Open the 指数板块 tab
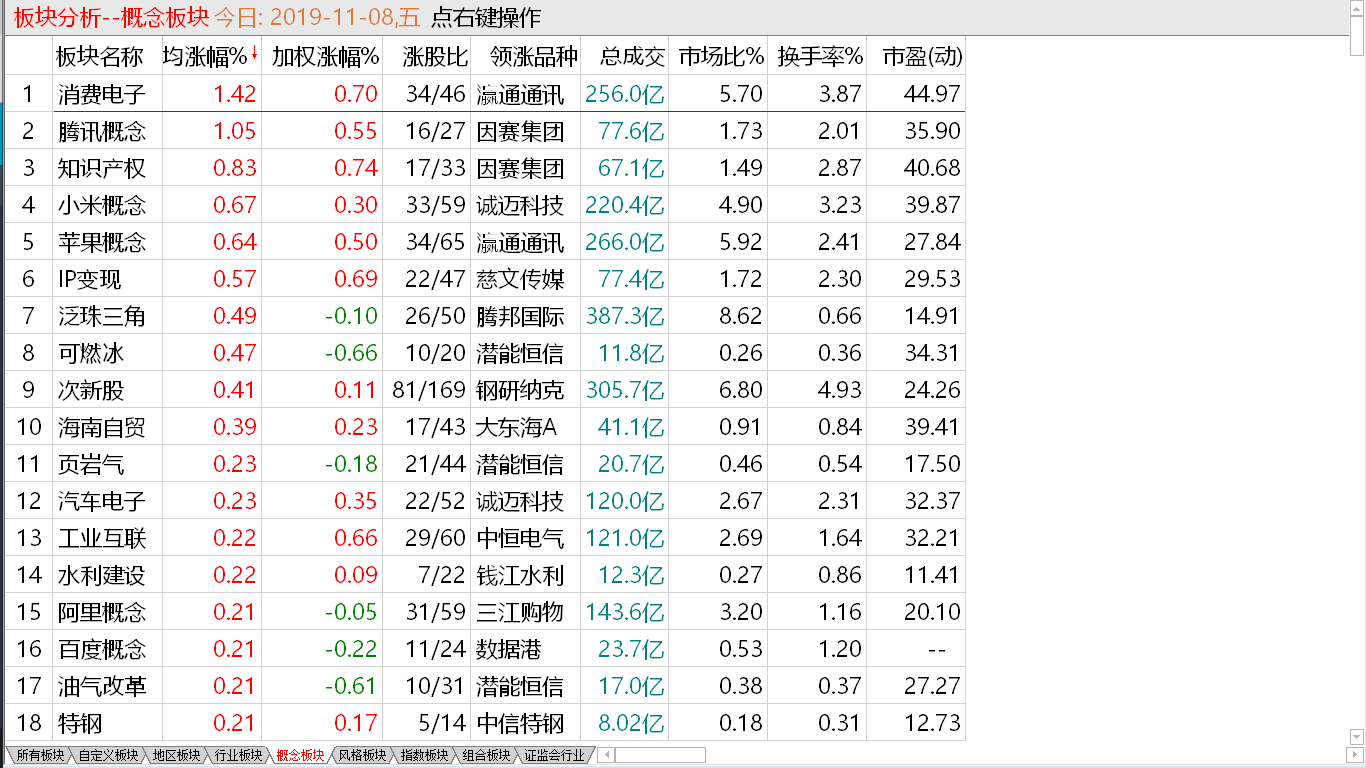The width and height of the screenshot is (1366, 768). pos(424,755)
